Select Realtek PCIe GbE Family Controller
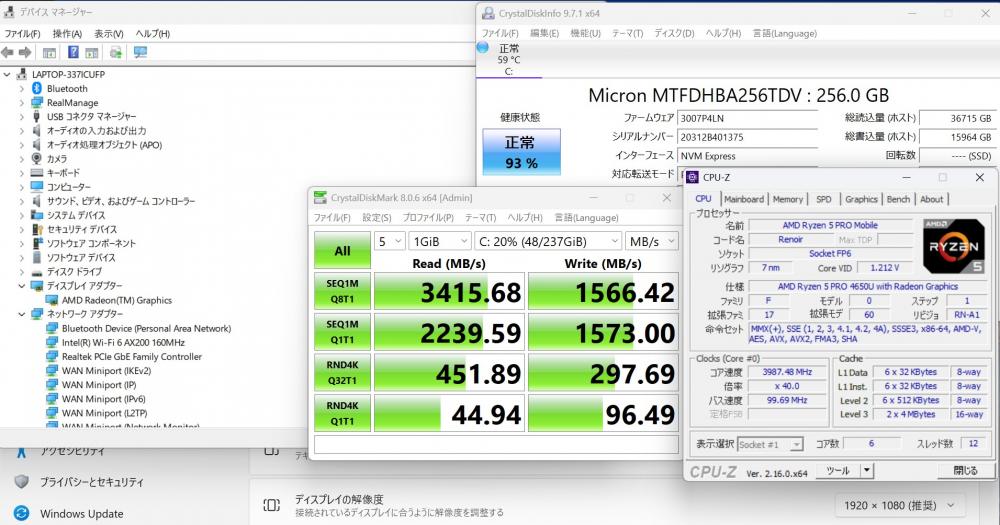 point(131,357)
